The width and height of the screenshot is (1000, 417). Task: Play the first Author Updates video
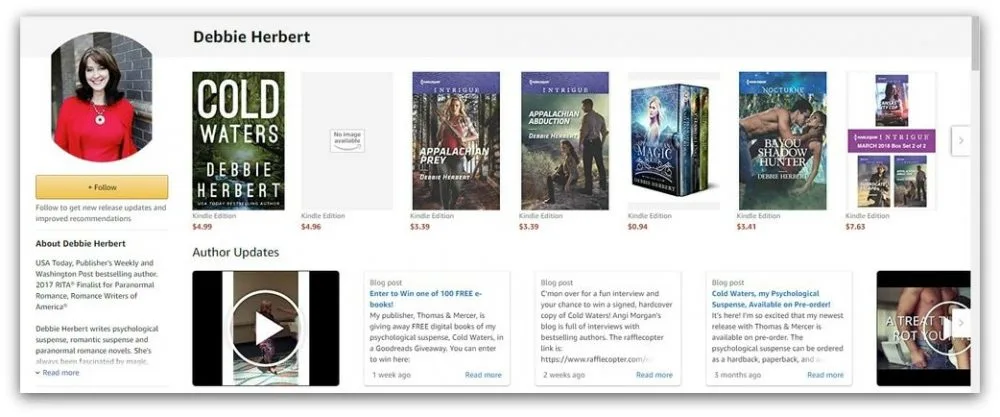click(x=266, y=328)
